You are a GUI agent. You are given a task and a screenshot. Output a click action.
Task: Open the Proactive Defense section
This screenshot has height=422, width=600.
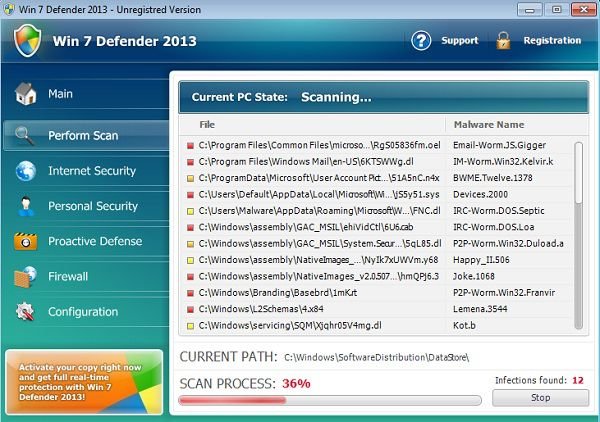point(86,241)
